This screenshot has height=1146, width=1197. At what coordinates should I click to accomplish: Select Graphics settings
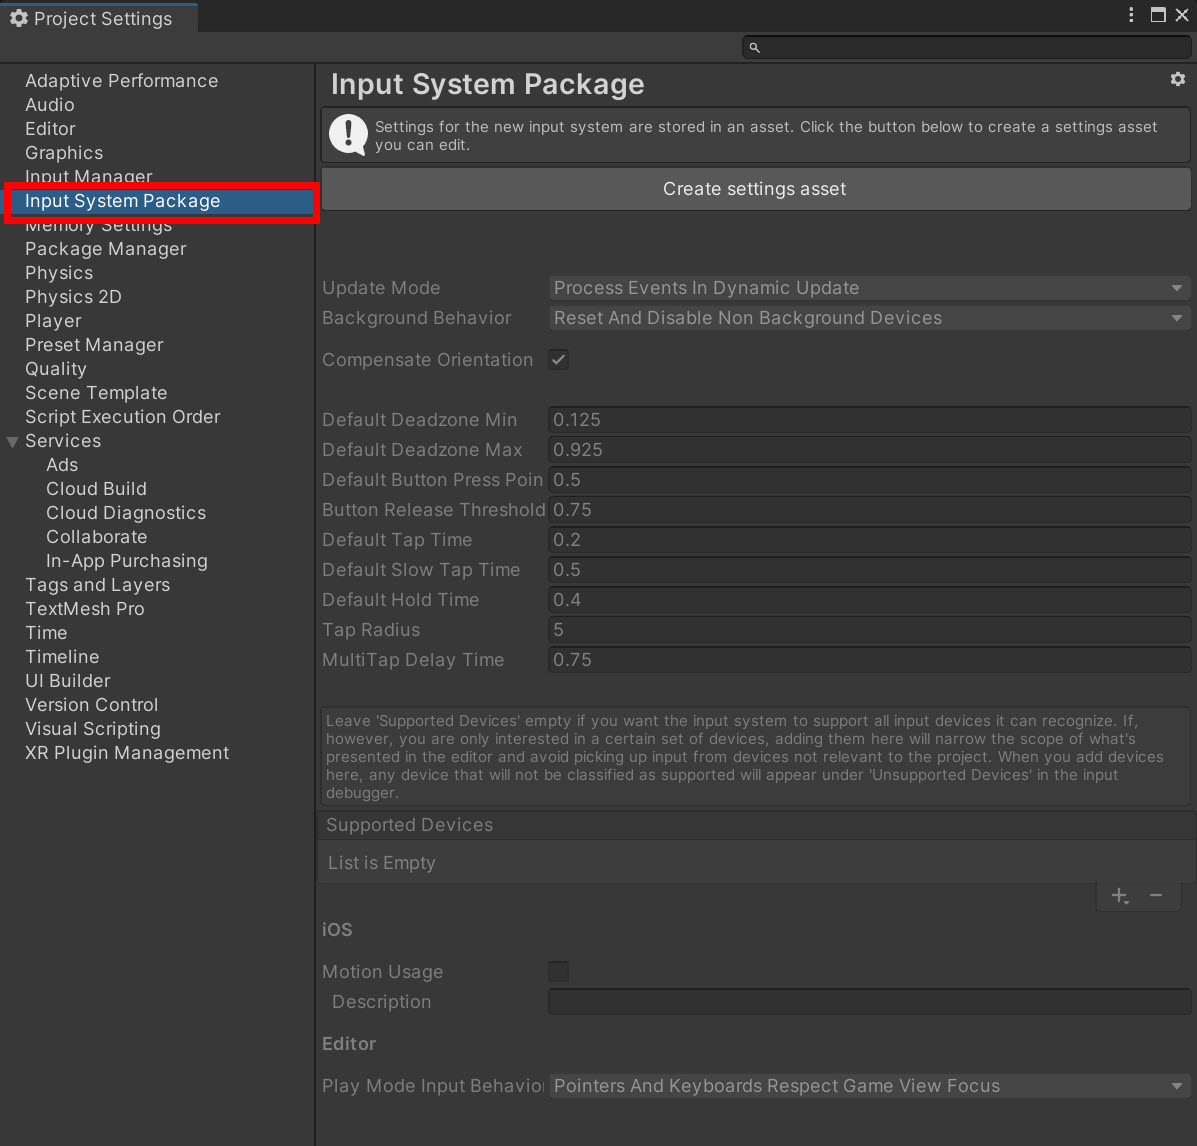point(64,153)
